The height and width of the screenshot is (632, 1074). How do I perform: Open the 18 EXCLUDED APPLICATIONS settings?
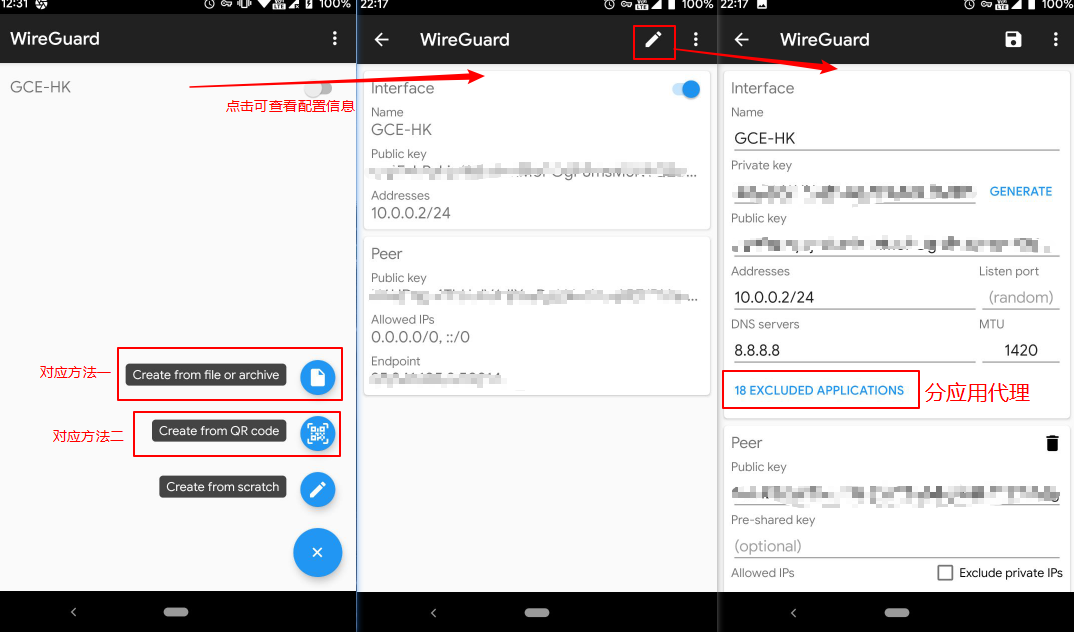(818, 389)
